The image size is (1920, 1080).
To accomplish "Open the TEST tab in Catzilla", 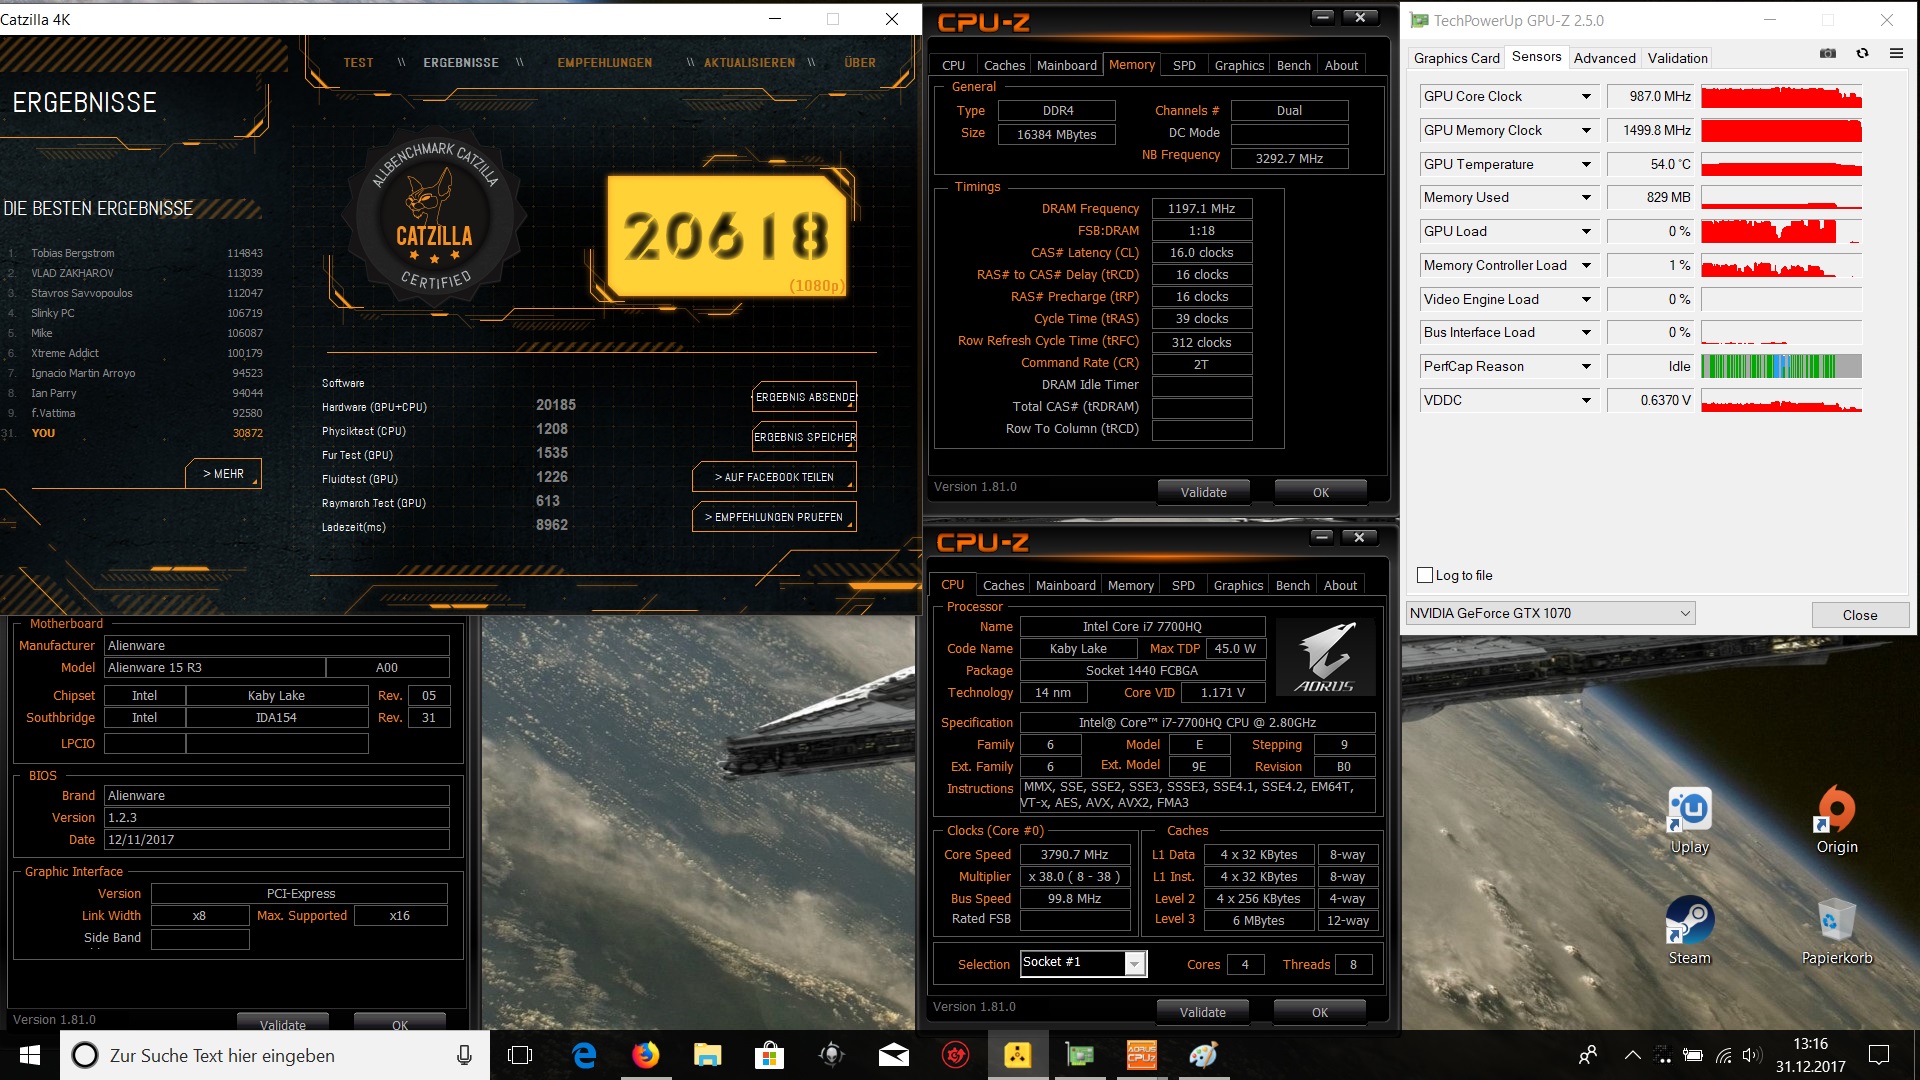I will (358, 62).
